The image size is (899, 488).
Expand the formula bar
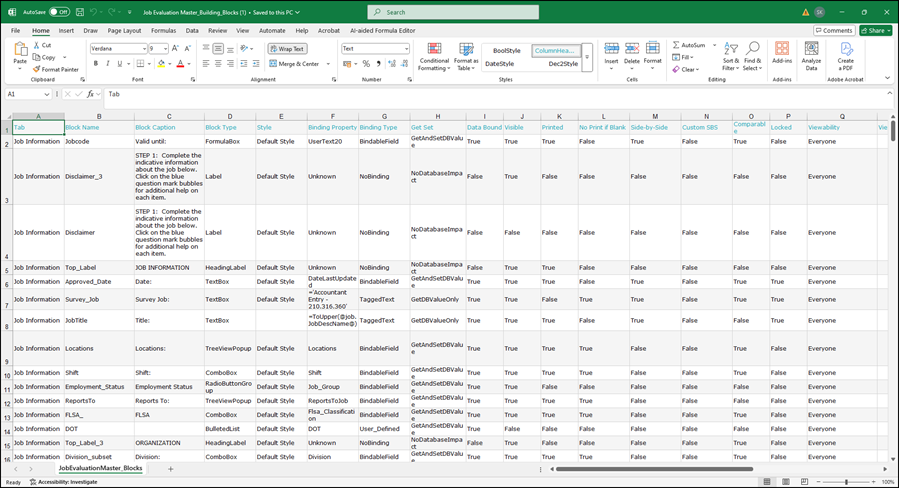point(889,93)
